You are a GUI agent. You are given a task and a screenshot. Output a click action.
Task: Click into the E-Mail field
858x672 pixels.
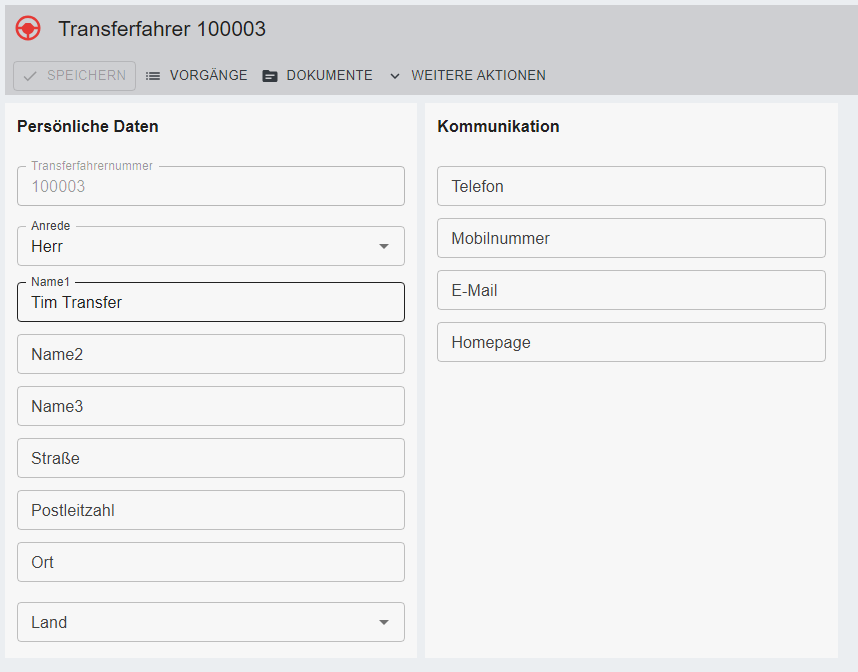click(631, 290)
